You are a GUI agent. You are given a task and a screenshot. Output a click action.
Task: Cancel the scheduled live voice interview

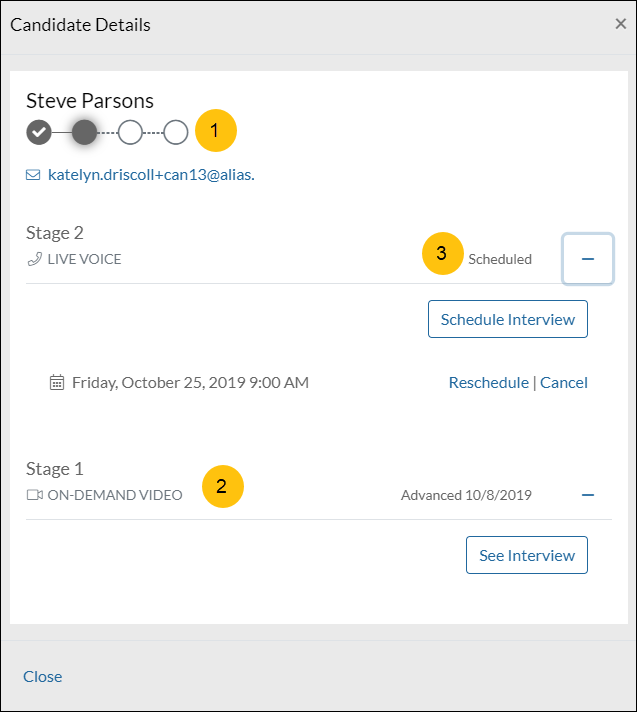564,382
